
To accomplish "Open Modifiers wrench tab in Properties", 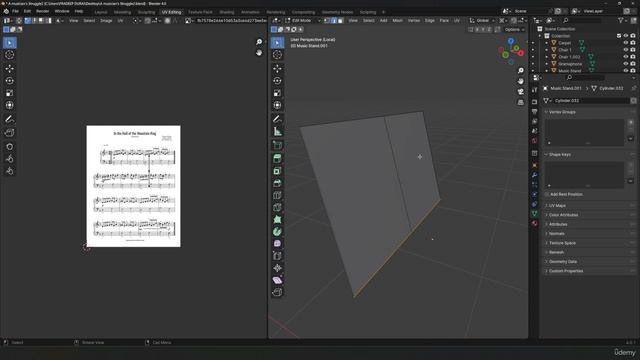I will (535, 175).
